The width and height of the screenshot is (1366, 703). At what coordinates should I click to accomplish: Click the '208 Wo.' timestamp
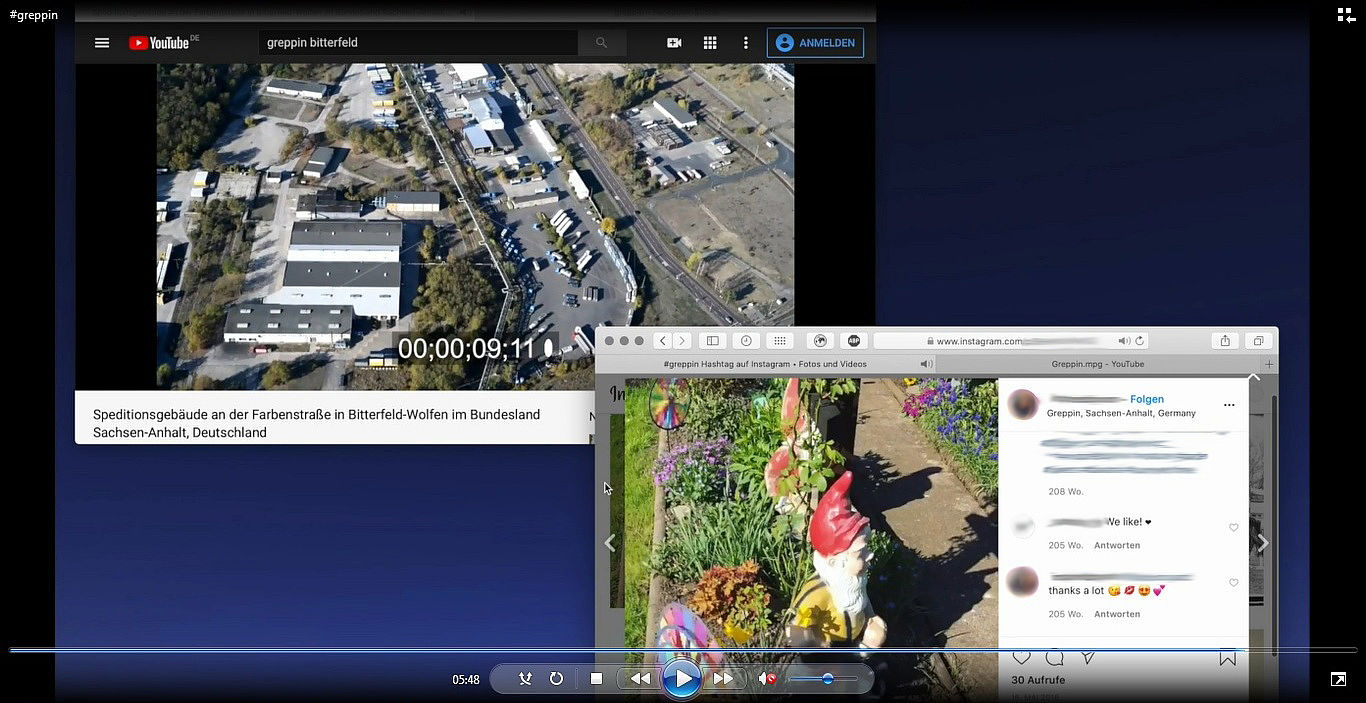pos(1066,492)
